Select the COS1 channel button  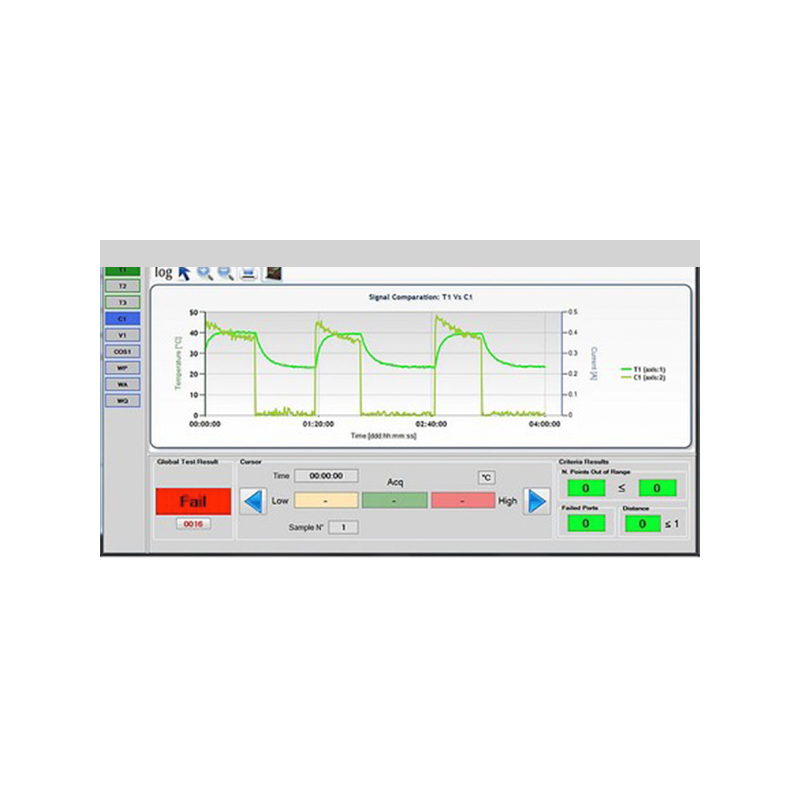tap(122, 351)
